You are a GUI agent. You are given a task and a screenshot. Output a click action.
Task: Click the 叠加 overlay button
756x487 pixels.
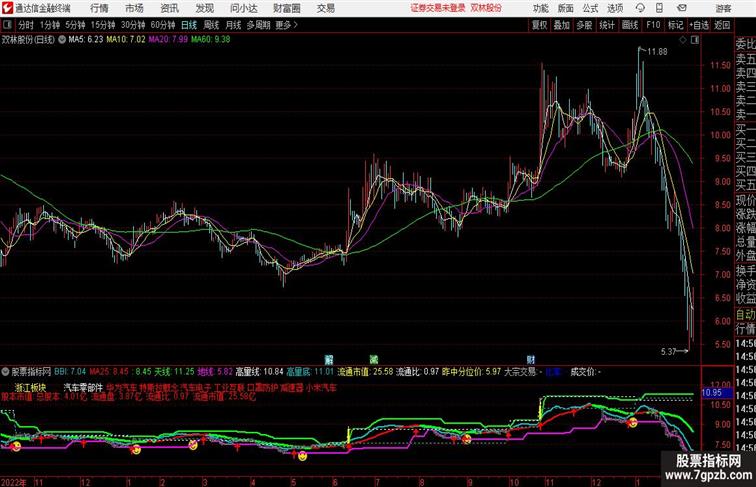562,25
